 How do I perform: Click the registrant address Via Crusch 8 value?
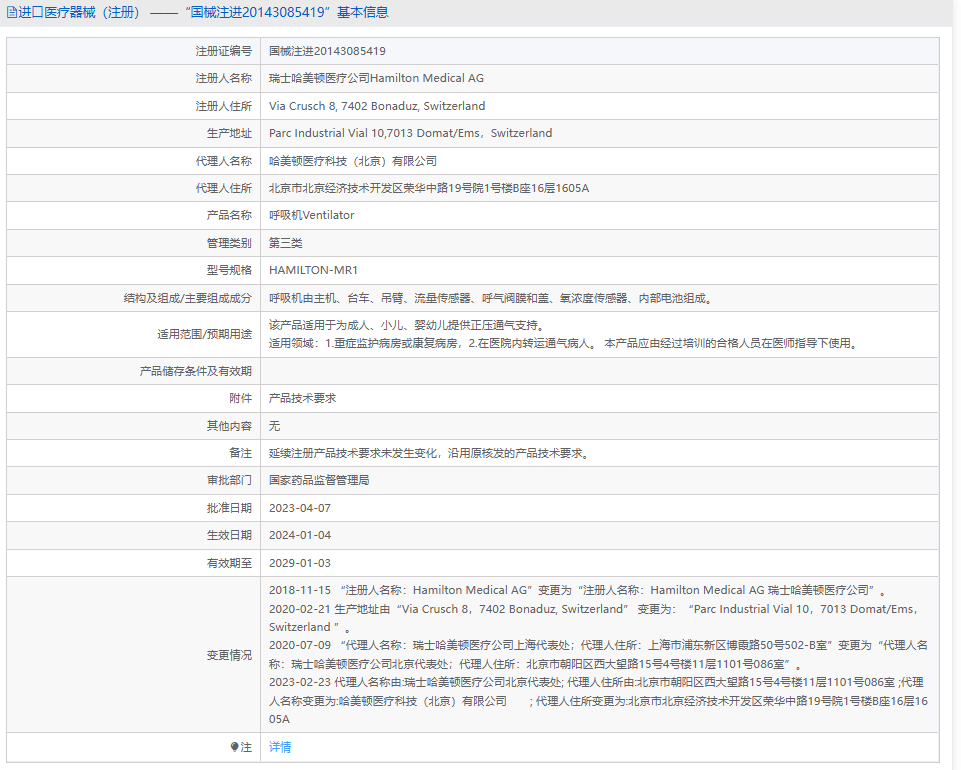click(377, 106)
